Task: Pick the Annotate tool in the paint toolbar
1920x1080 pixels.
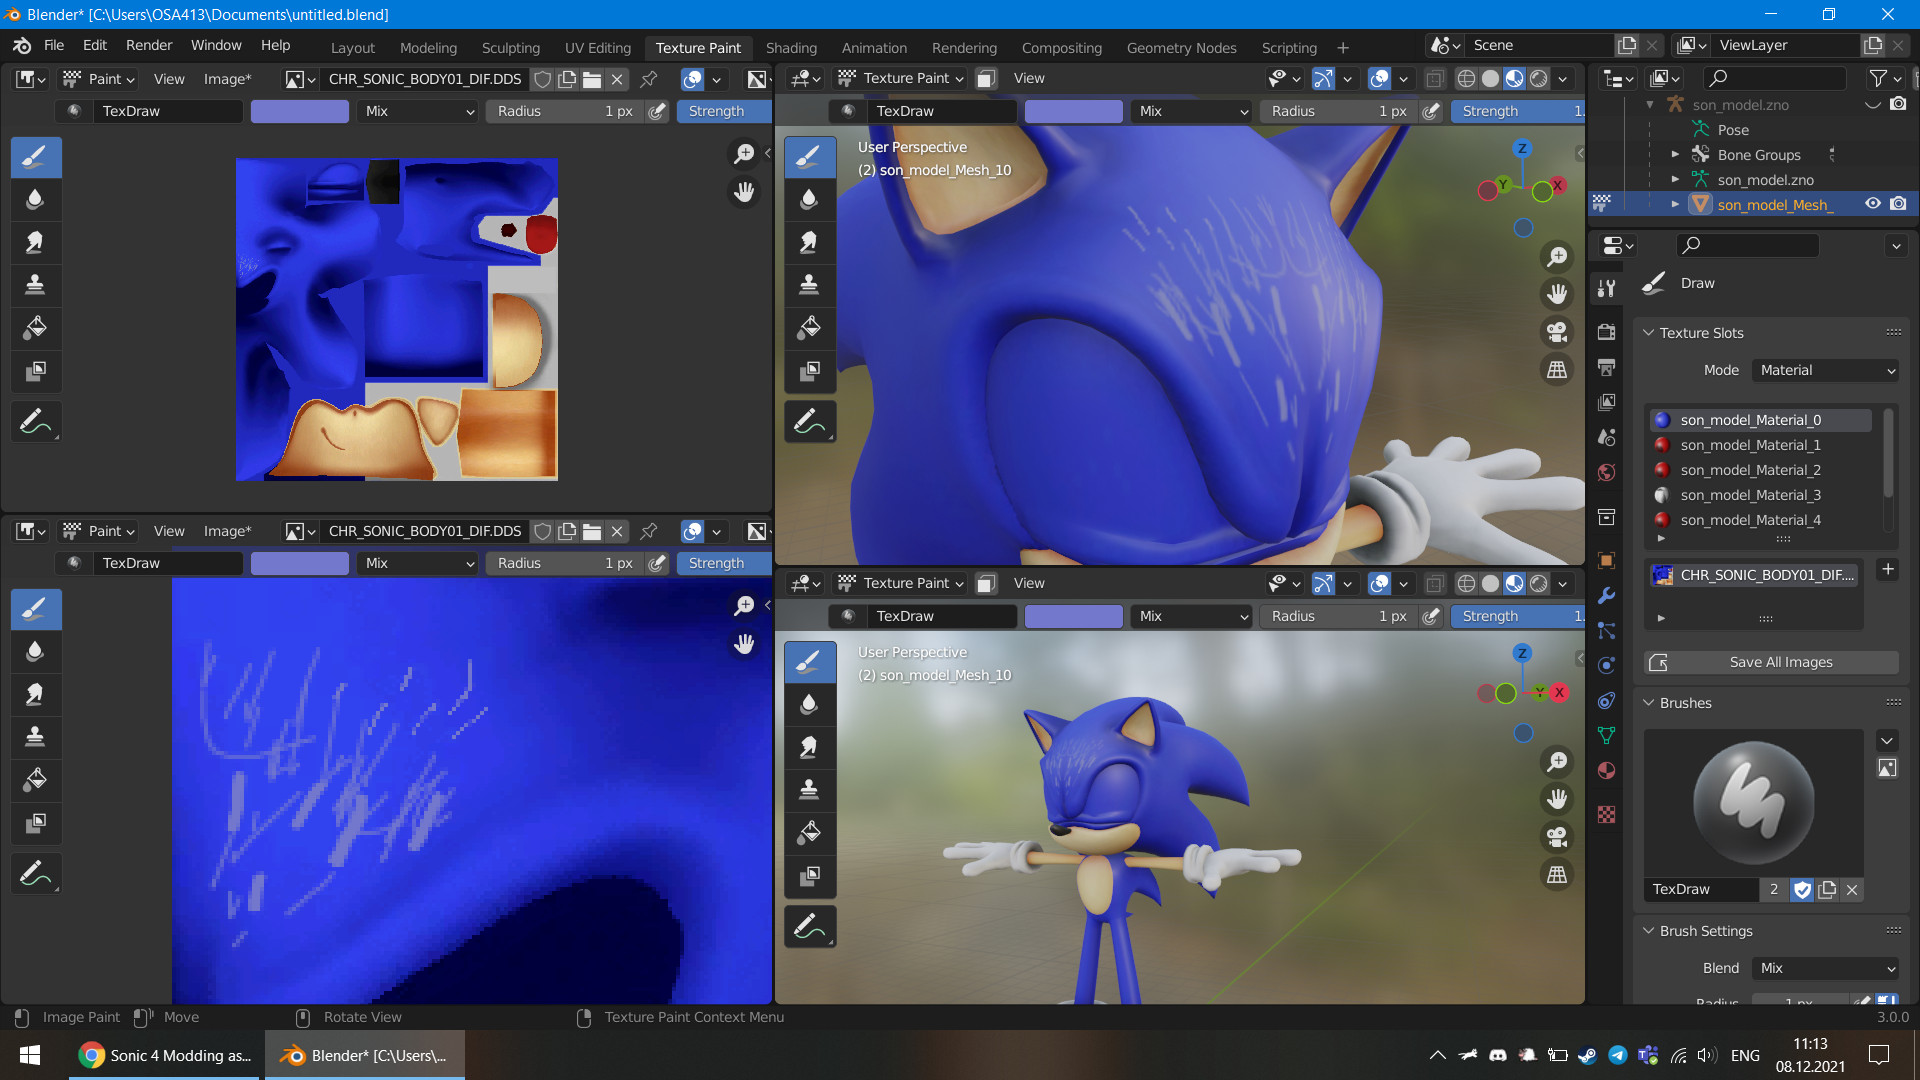Action: pos(36,421)
